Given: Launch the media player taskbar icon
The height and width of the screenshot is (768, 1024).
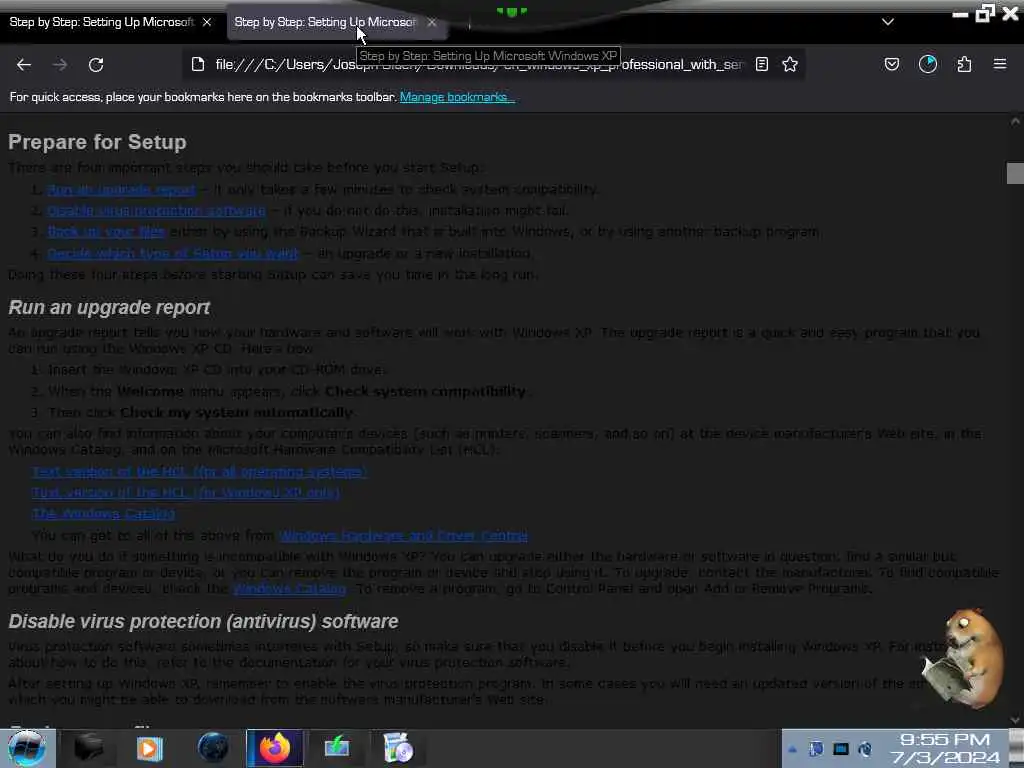Looking at the screenshot, I should (149, 748).
